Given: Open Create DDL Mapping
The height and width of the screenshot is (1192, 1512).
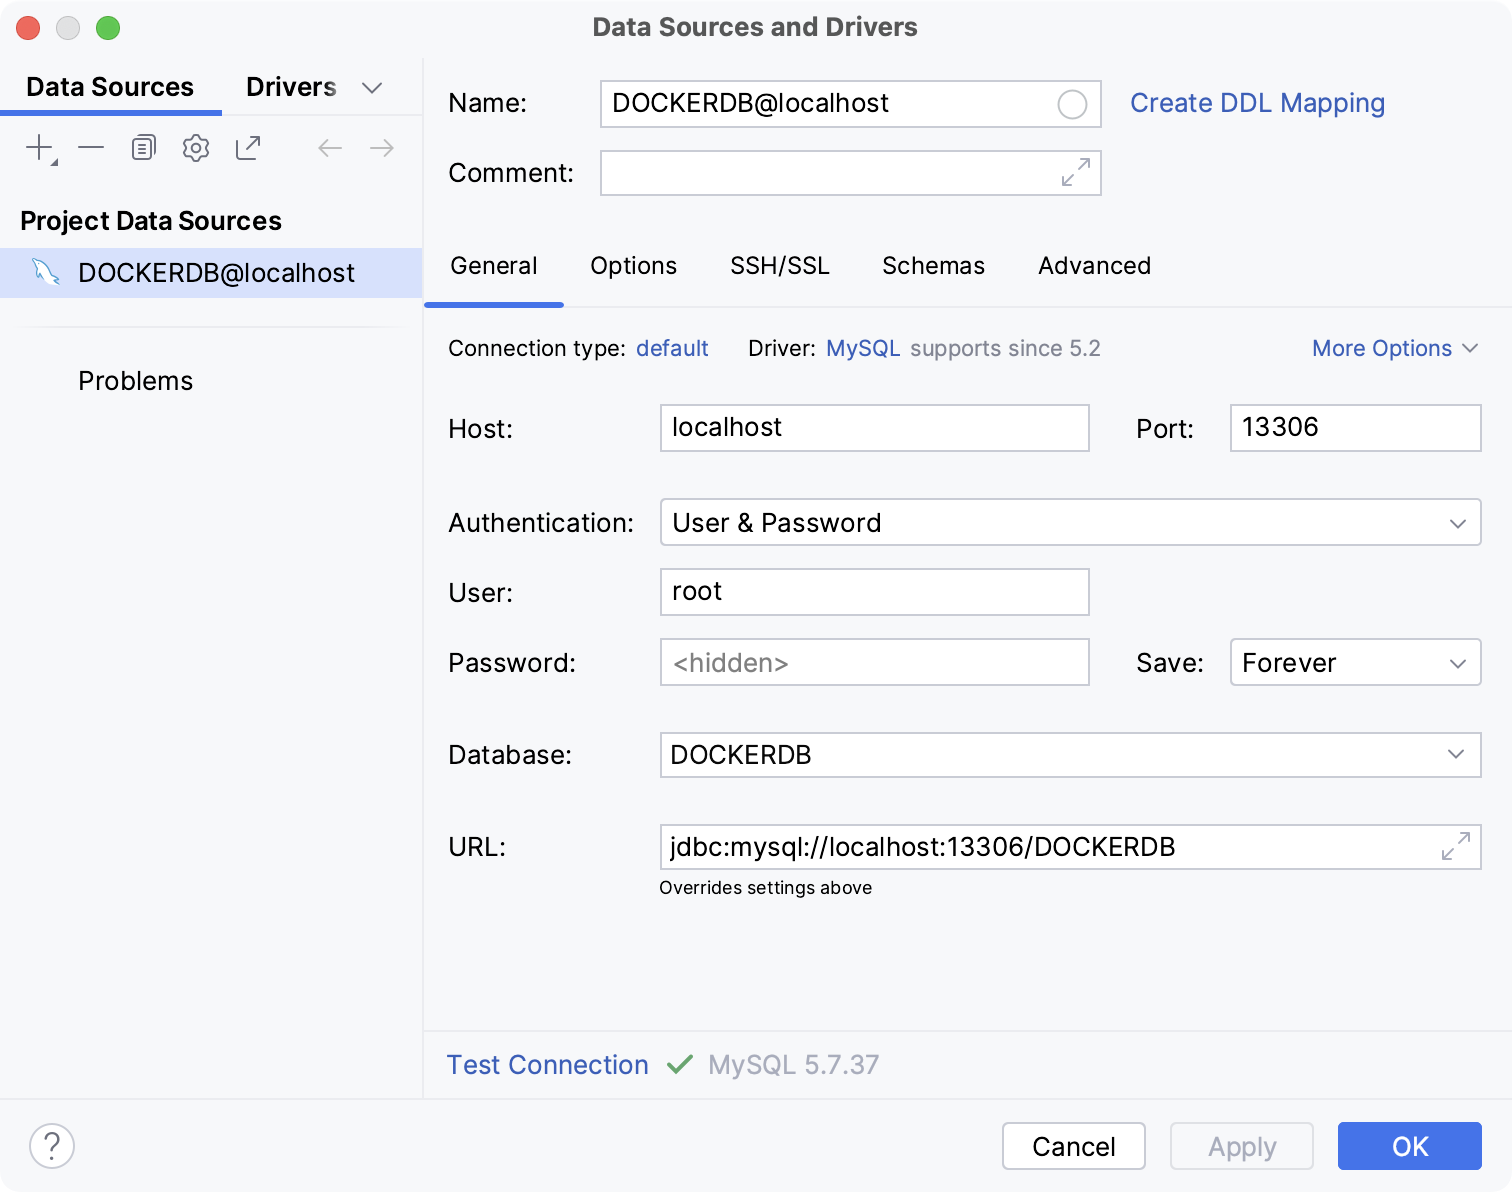Looking at the screenshot, I should (x=1257, y=103).
